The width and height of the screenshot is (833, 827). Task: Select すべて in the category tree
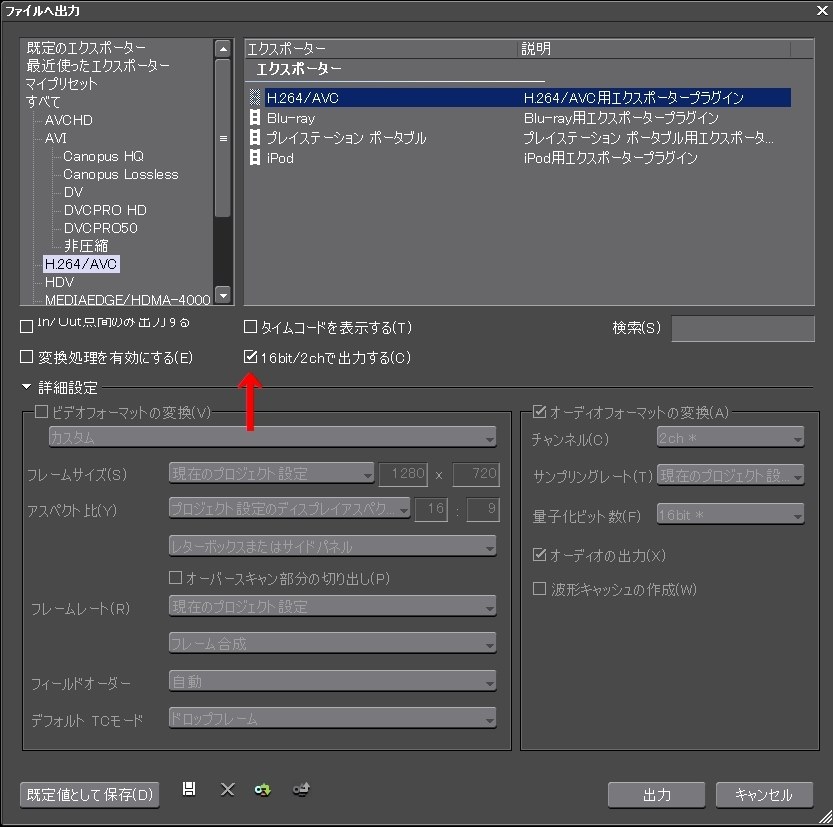(x=43, y=101)
